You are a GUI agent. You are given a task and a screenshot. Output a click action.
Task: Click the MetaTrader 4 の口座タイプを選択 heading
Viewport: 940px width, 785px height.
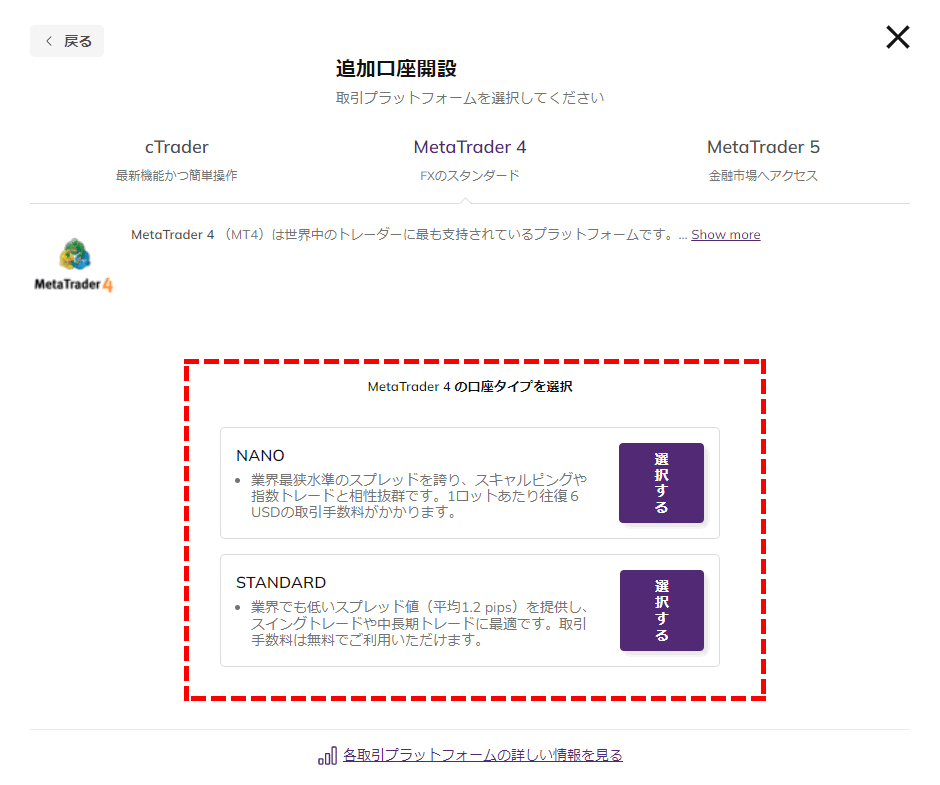[469, 387]
